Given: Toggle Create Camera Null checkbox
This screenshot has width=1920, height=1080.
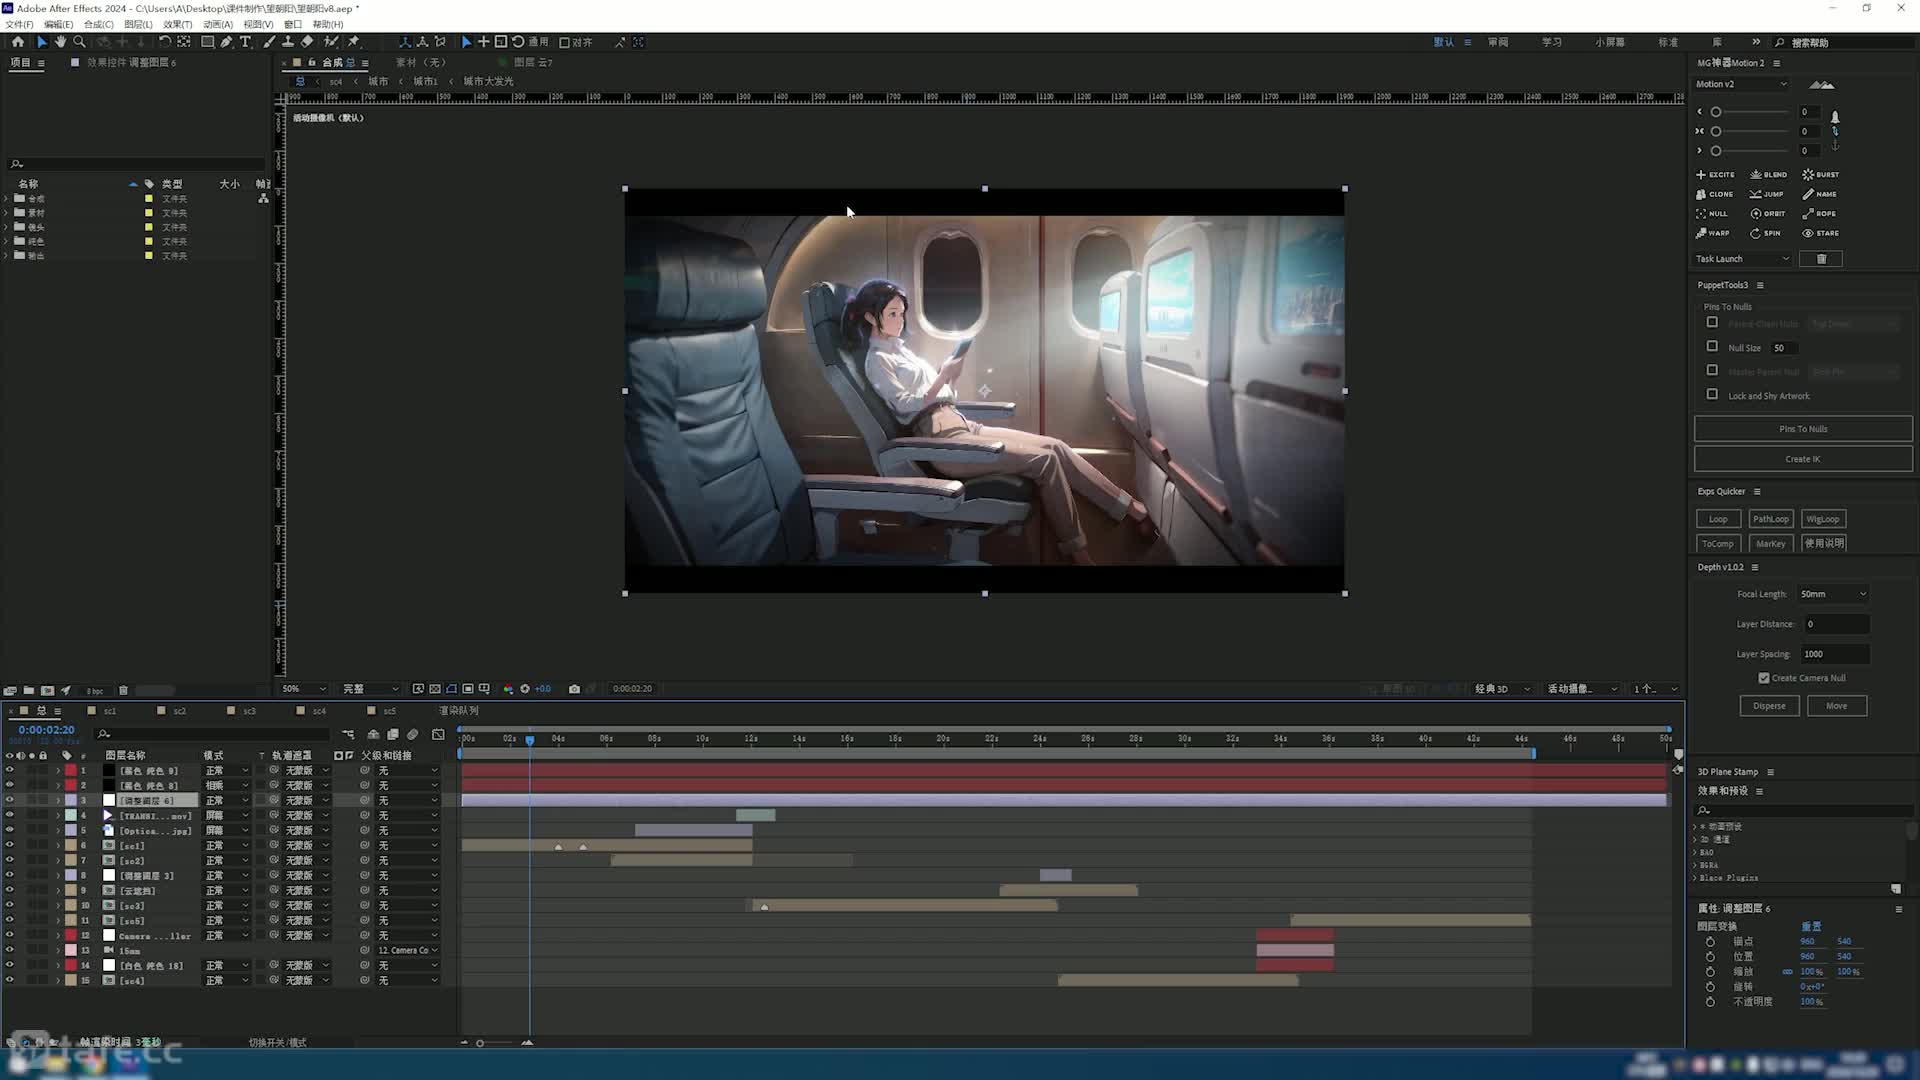Looking at the screenshot, I should tap(1764, 678).
